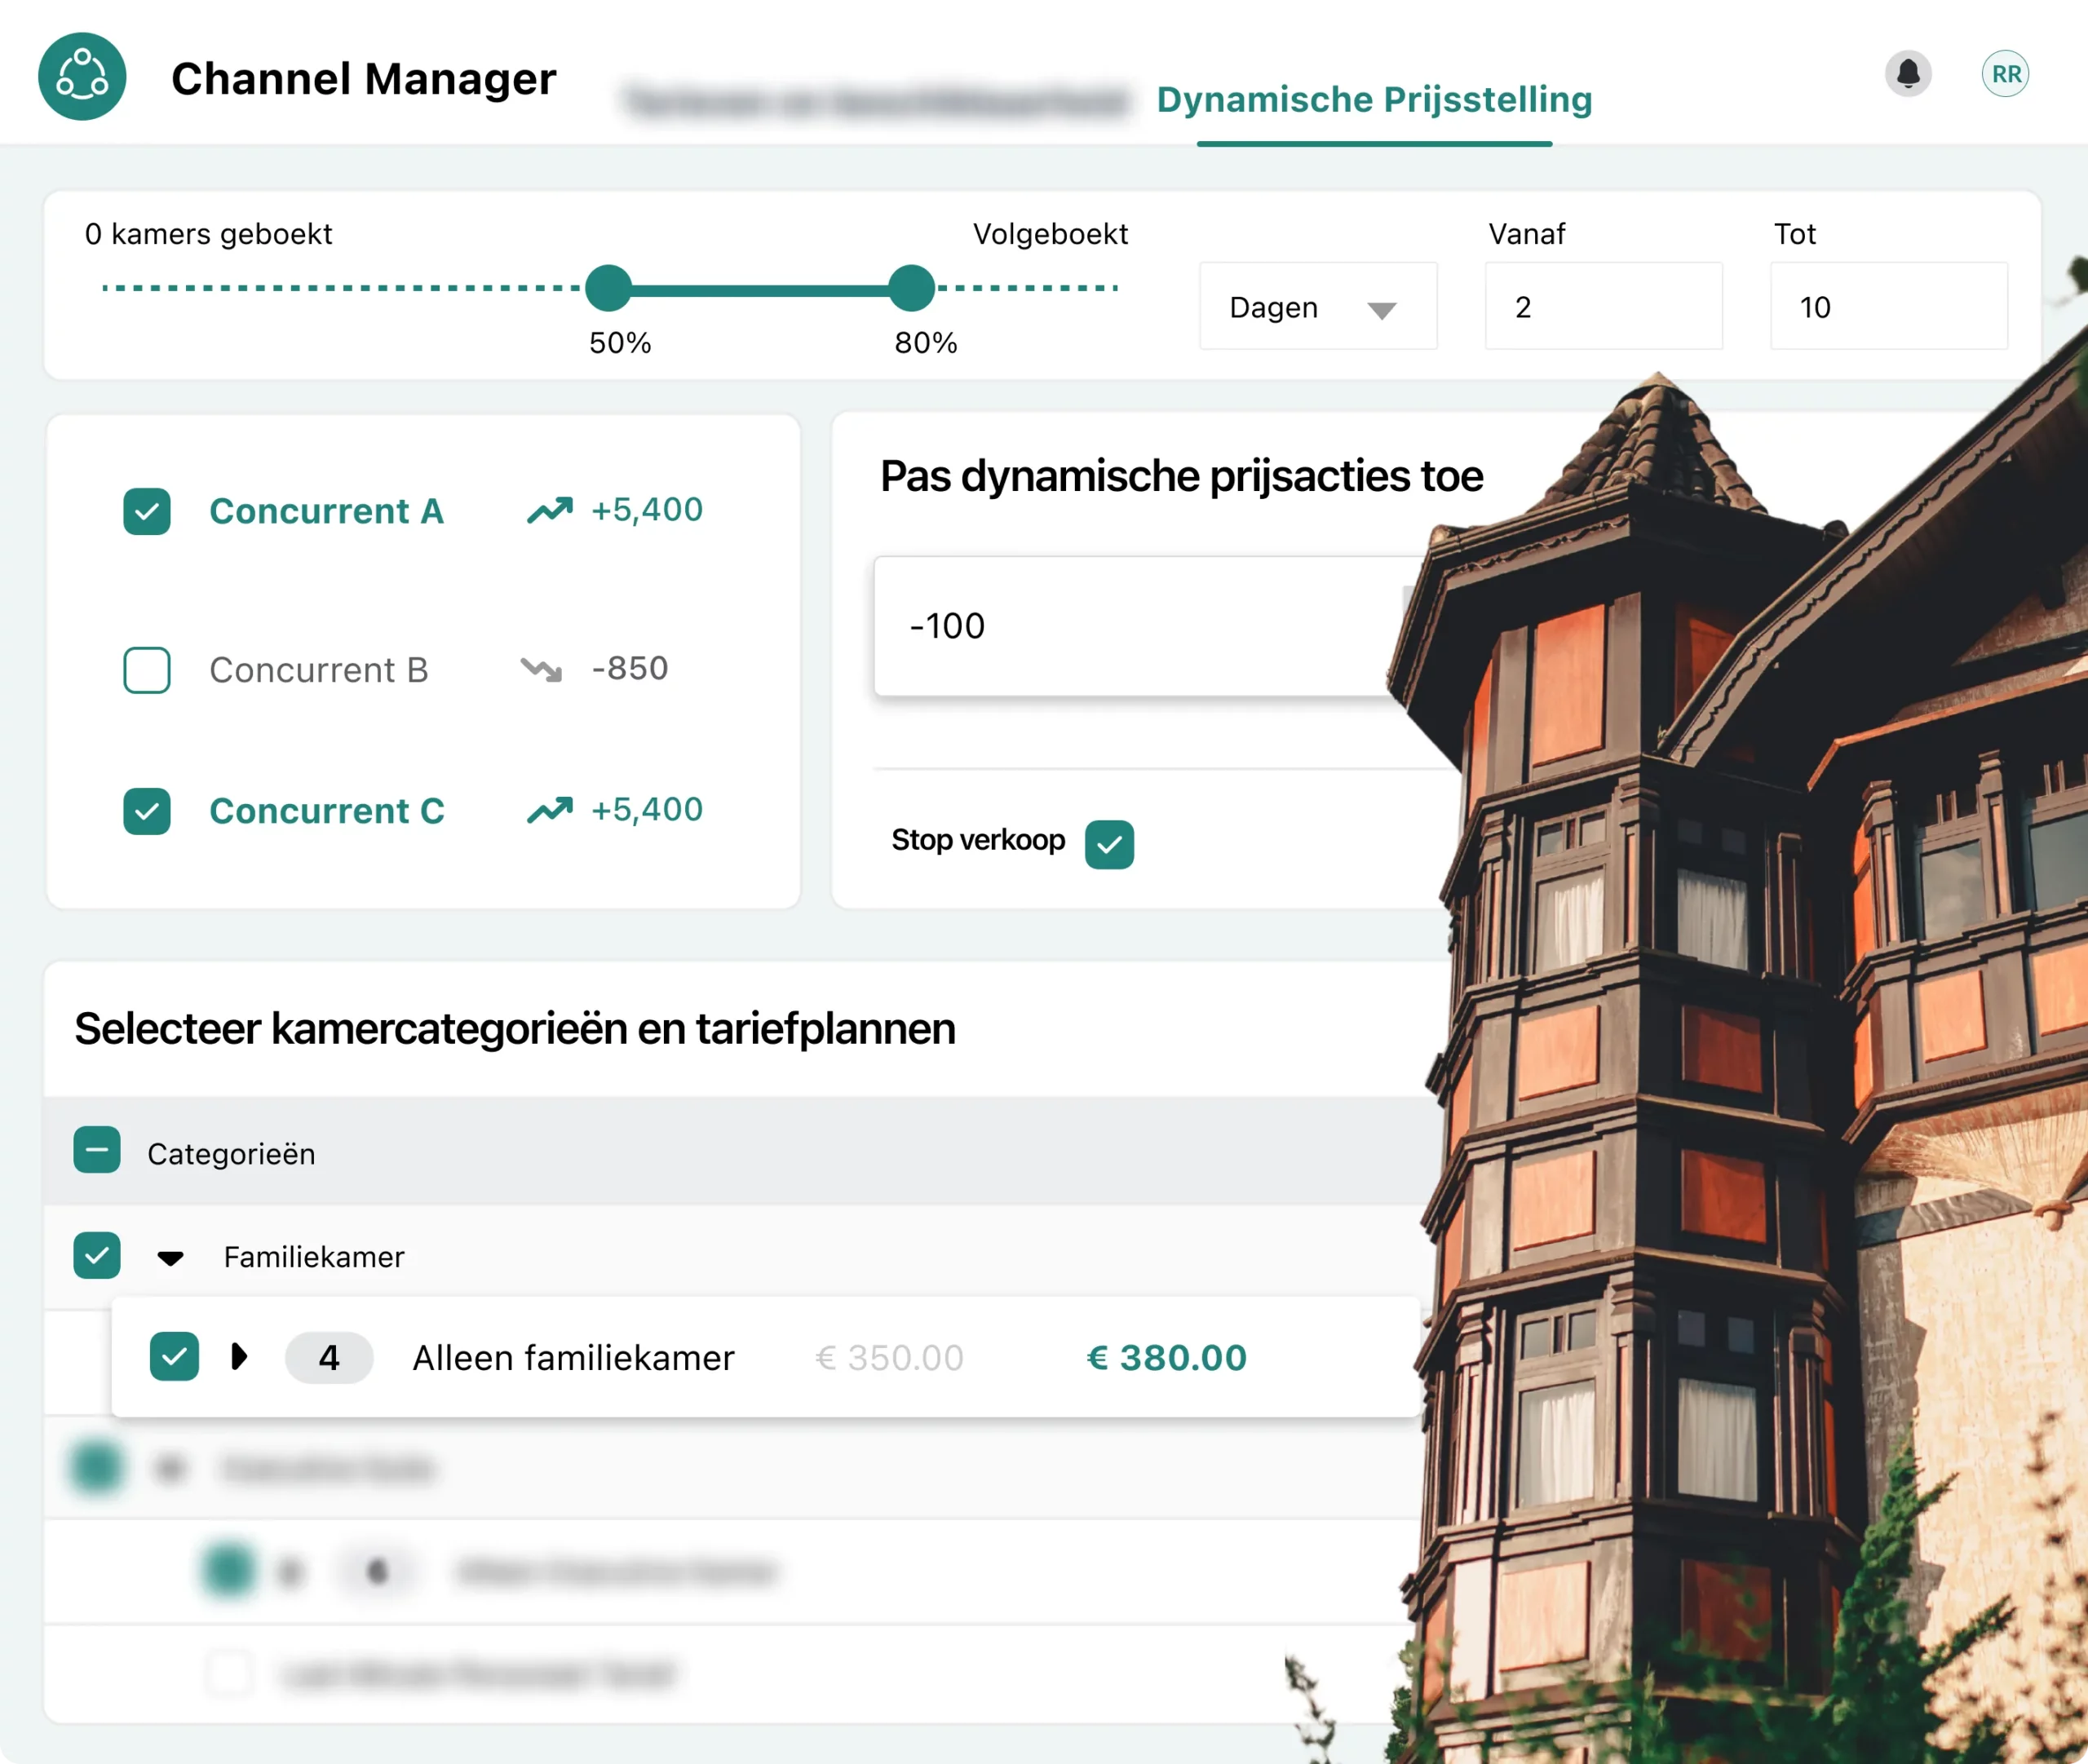This screenshot has height=1764, width=2088.
Task: Expand the Alleen familiekamer disclosure arrow
Action: [239, 1357]
